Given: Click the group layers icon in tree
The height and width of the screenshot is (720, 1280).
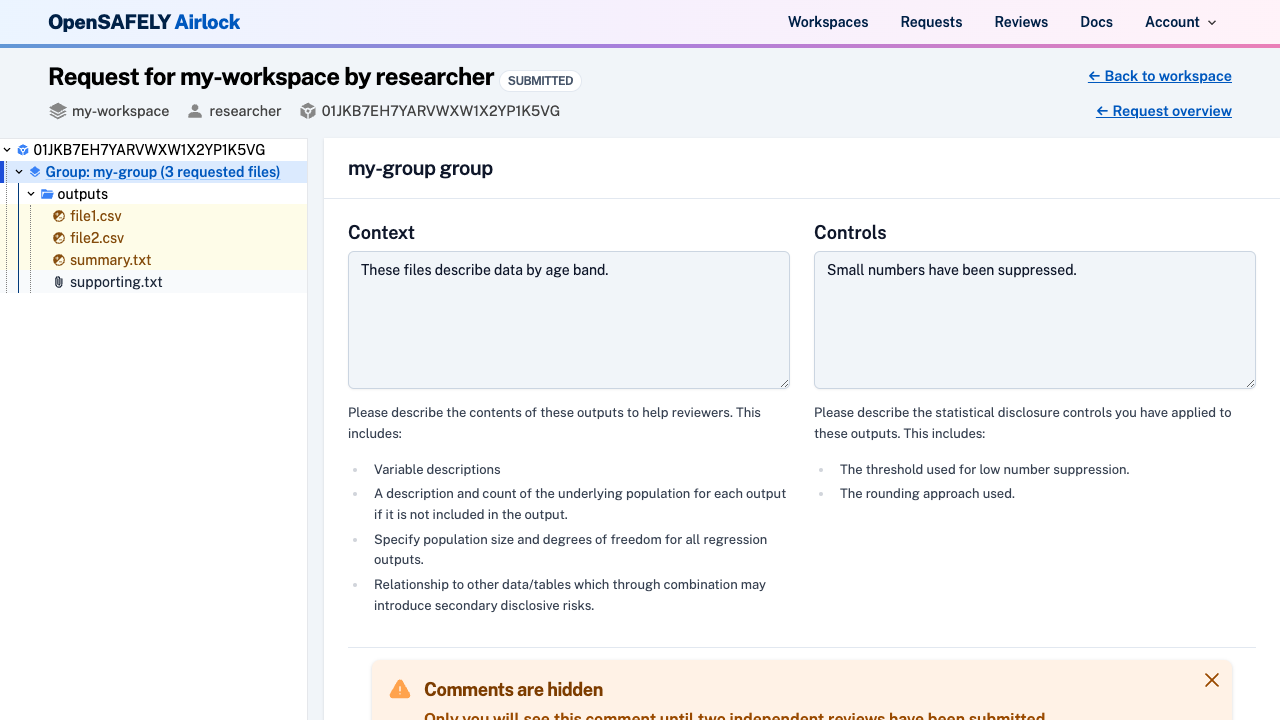Looking at the screenshot, I should pyautogui.click(x=35, y=172).
